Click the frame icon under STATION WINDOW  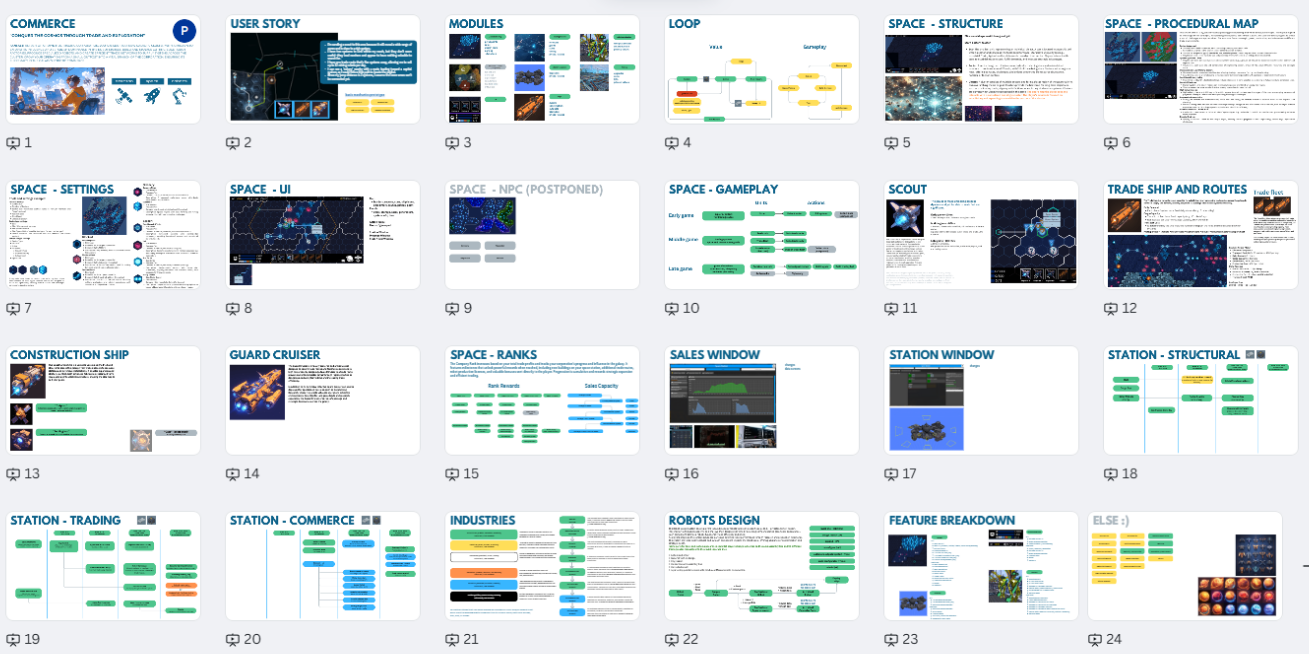891,474
